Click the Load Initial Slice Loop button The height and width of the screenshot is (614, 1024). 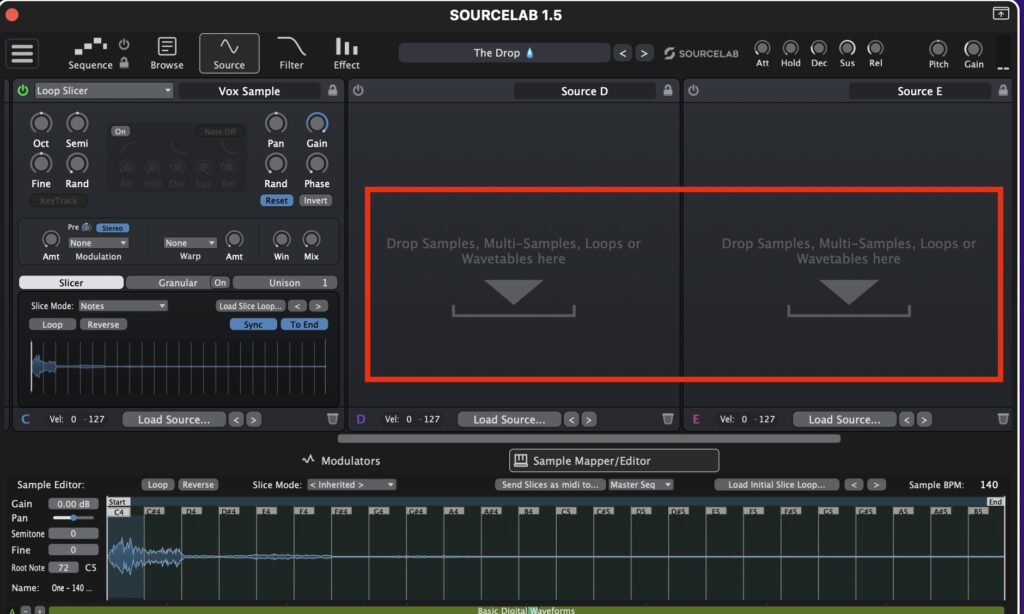pyautogui.click(x=777, y=484)
